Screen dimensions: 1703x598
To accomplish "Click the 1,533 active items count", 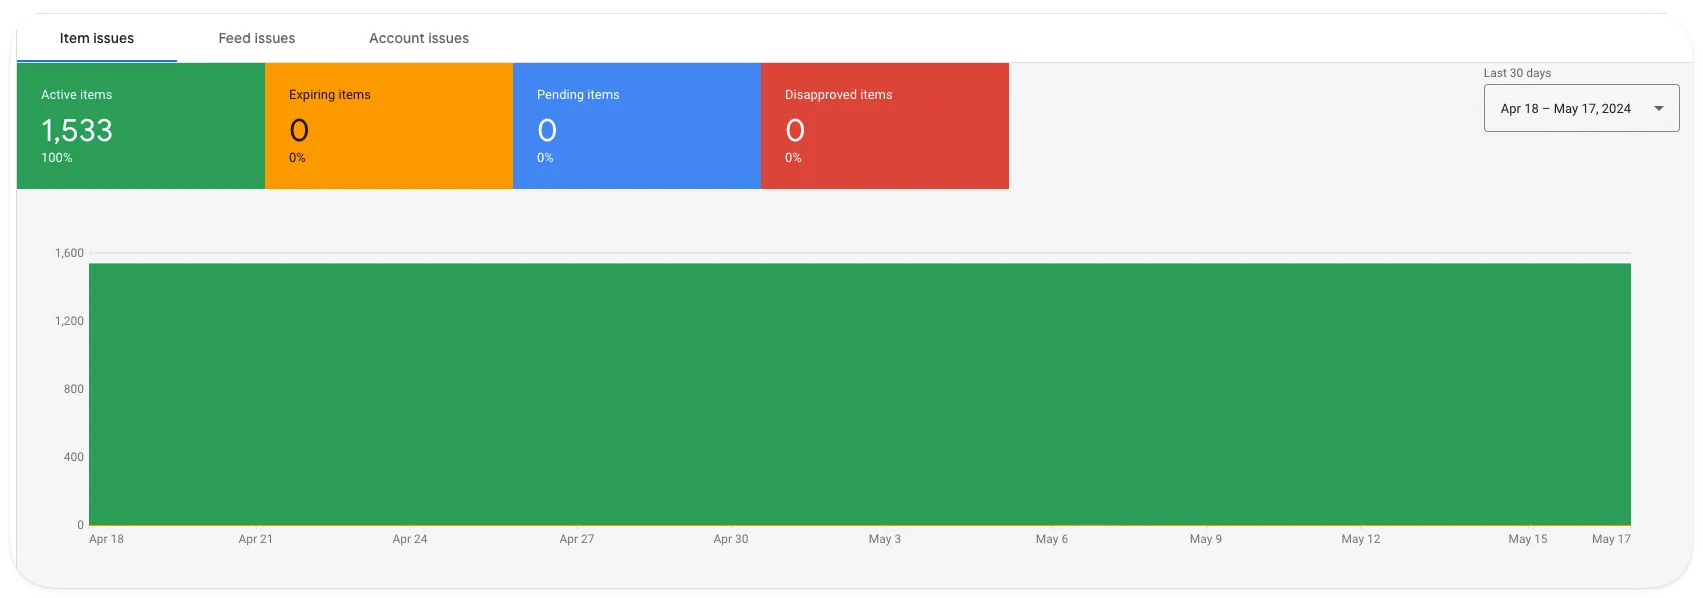I will tap(77, 130).
